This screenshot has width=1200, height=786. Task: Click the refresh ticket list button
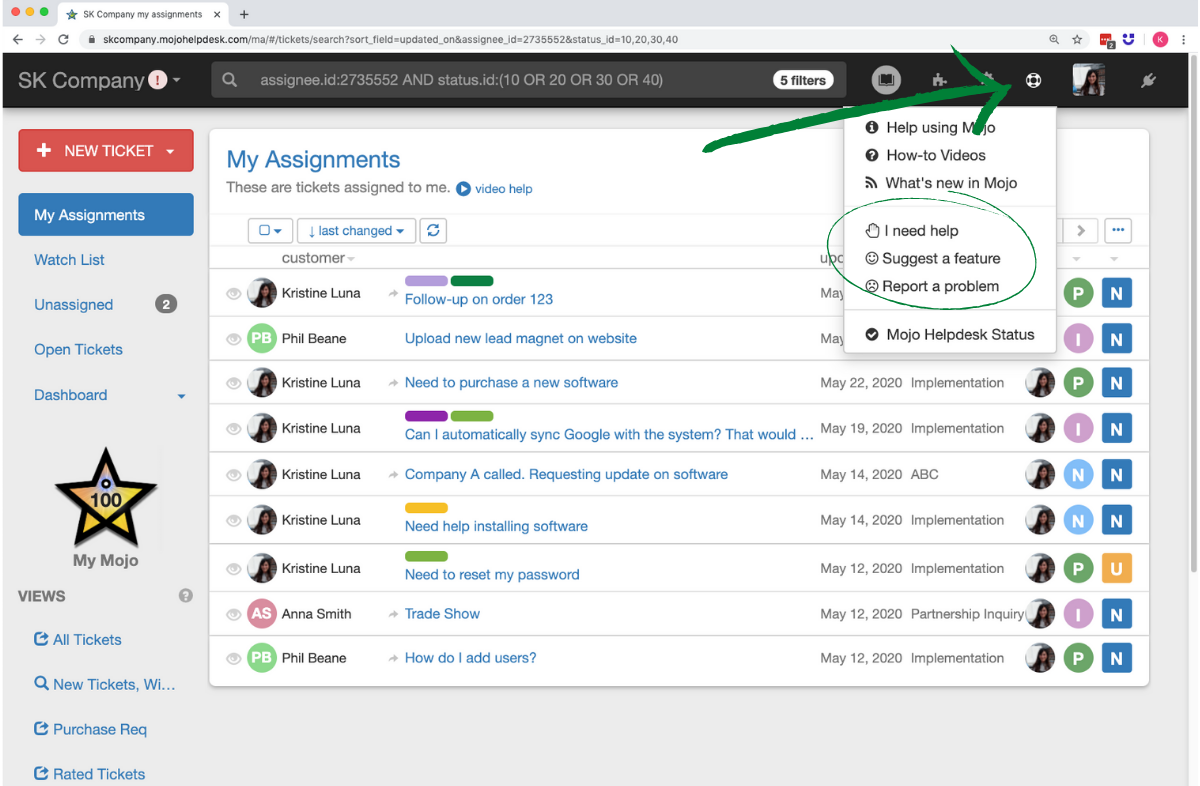click(x=433, y=230)
